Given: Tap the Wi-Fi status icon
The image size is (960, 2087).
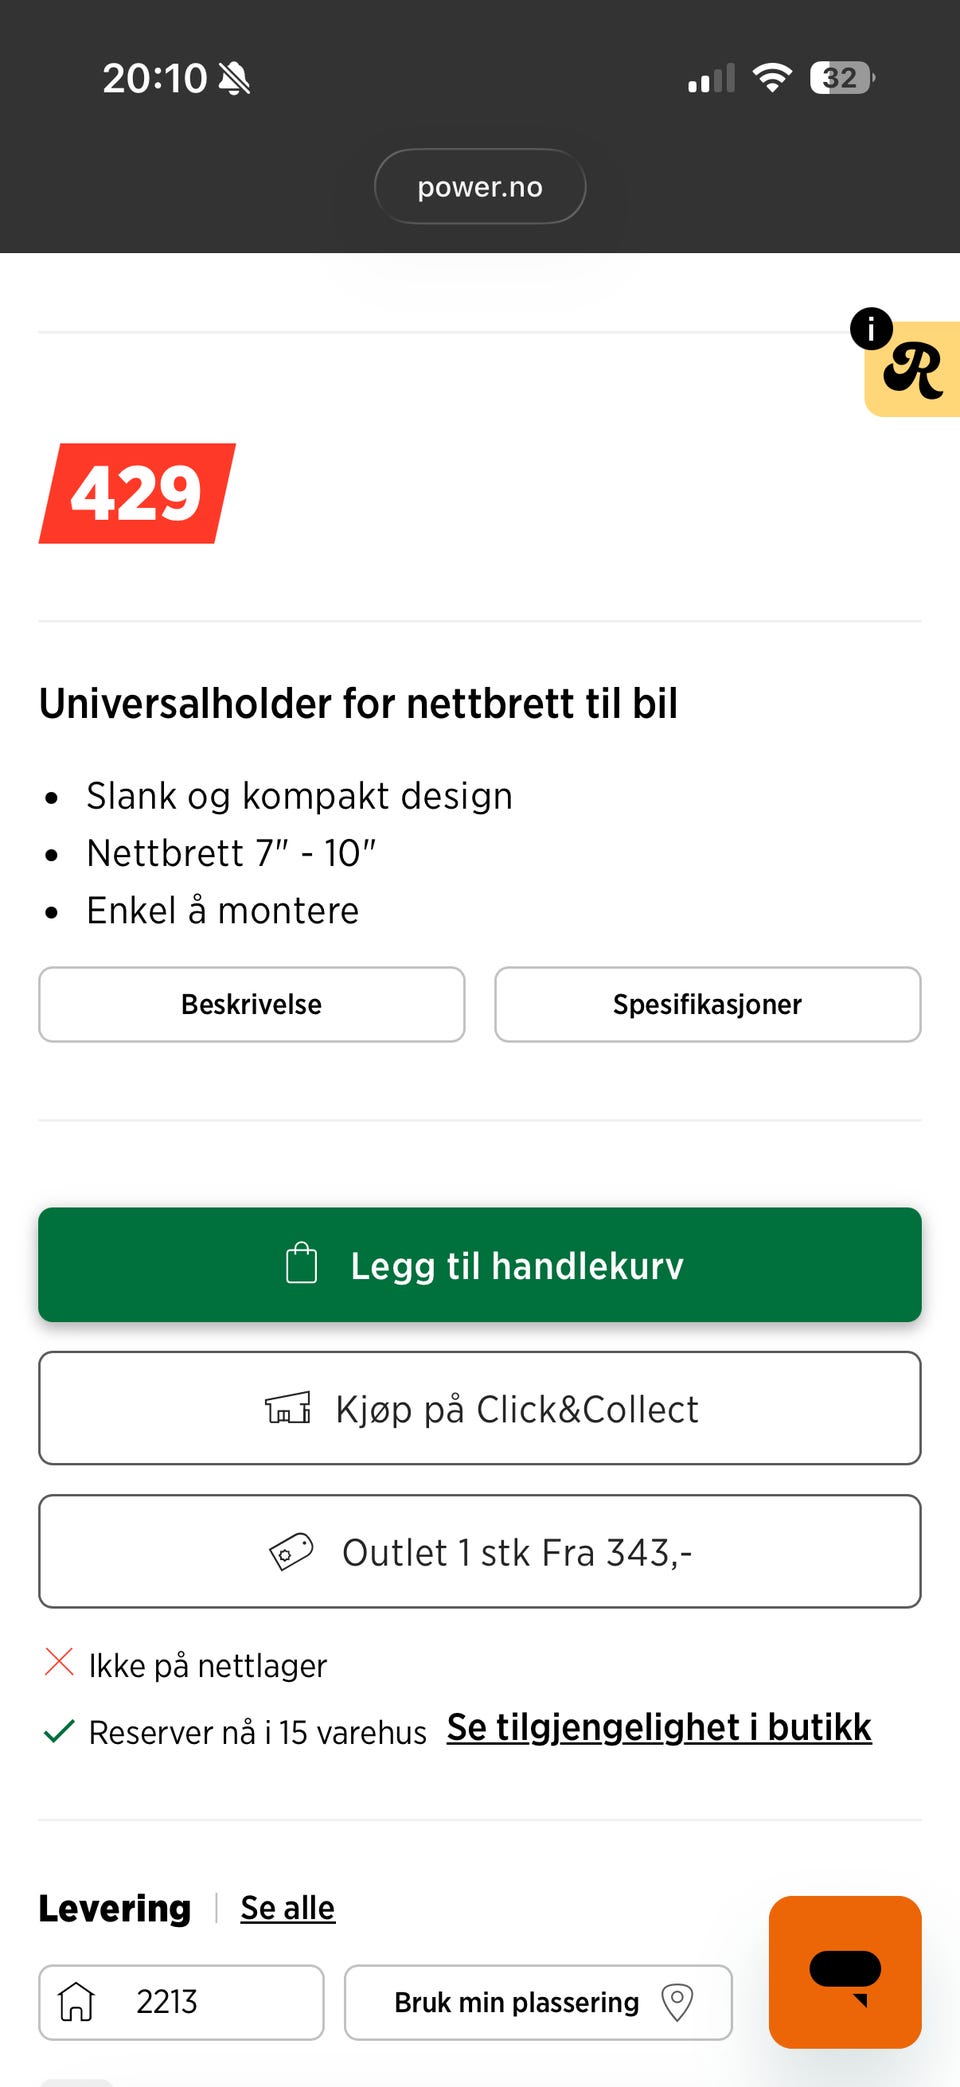Looking at the screenshot, I should point(772,77).
